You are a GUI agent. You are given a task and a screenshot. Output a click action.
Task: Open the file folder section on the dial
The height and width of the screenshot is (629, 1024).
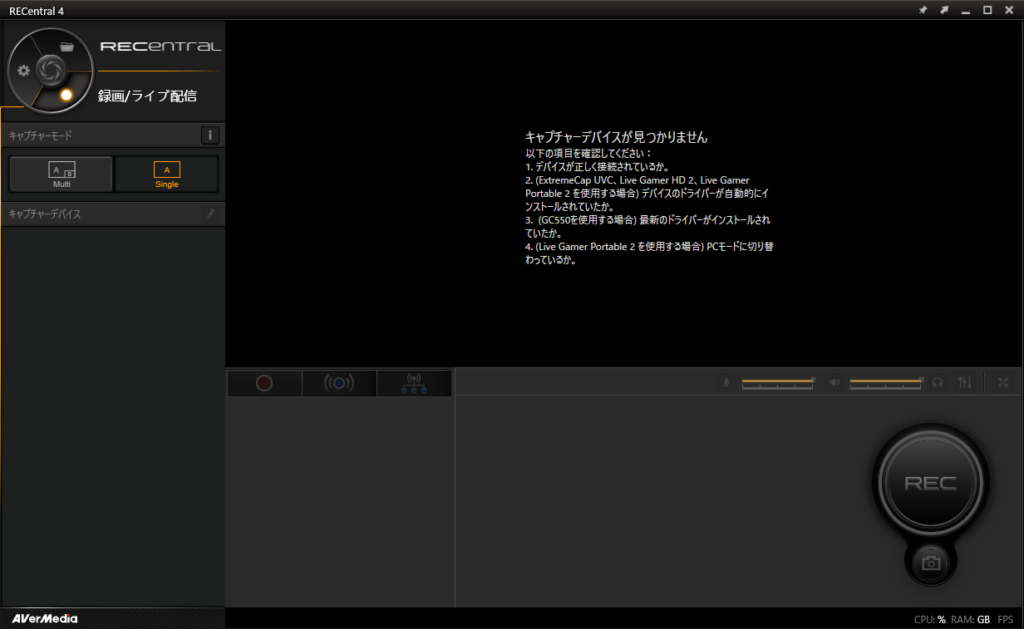click(x=67, y=46)
